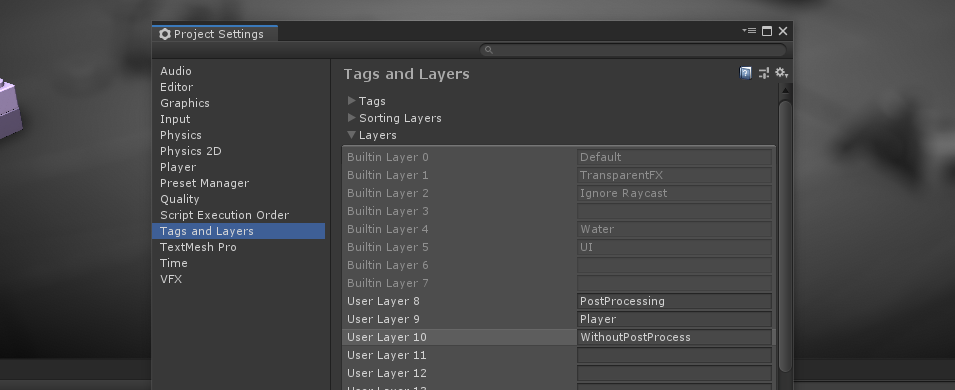The image size is (955, 390).
Task: Edit User Layer 10 WithoutPostProcess field
Action: pos(674,337)
